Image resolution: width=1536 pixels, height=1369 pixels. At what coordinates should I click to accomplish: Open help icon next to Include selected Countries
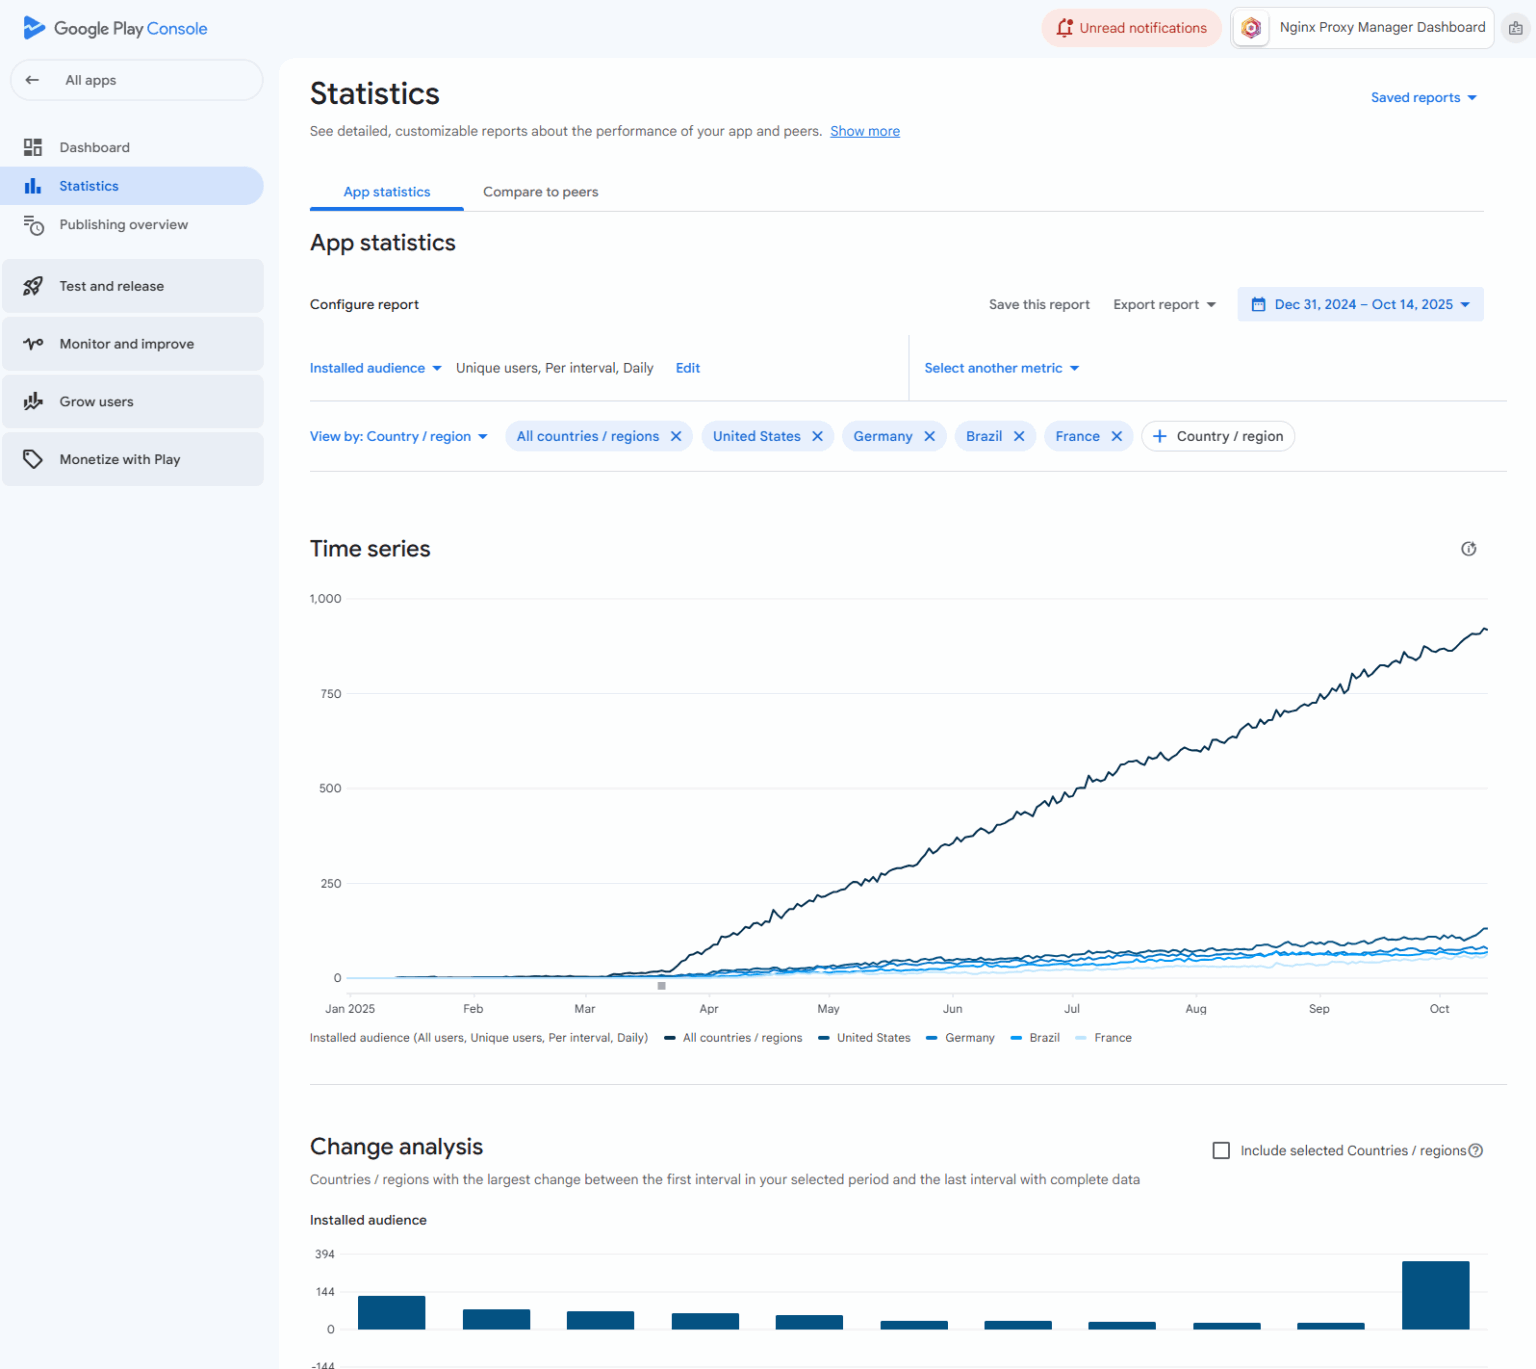pyautogui.click(x=1475, y=1150)
